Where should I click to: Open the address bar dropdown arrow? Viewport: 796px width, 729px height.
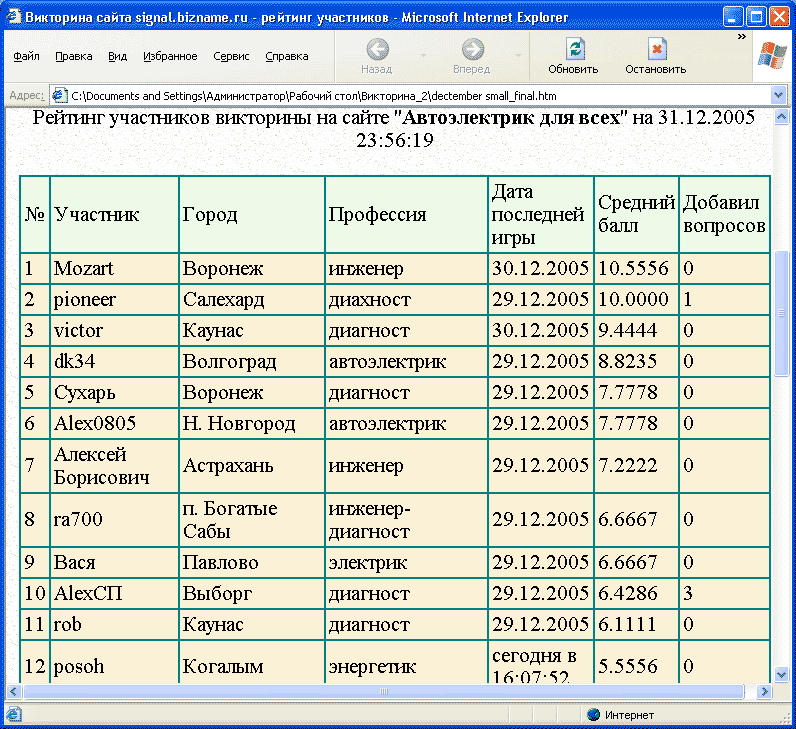[x=778, y=95]
